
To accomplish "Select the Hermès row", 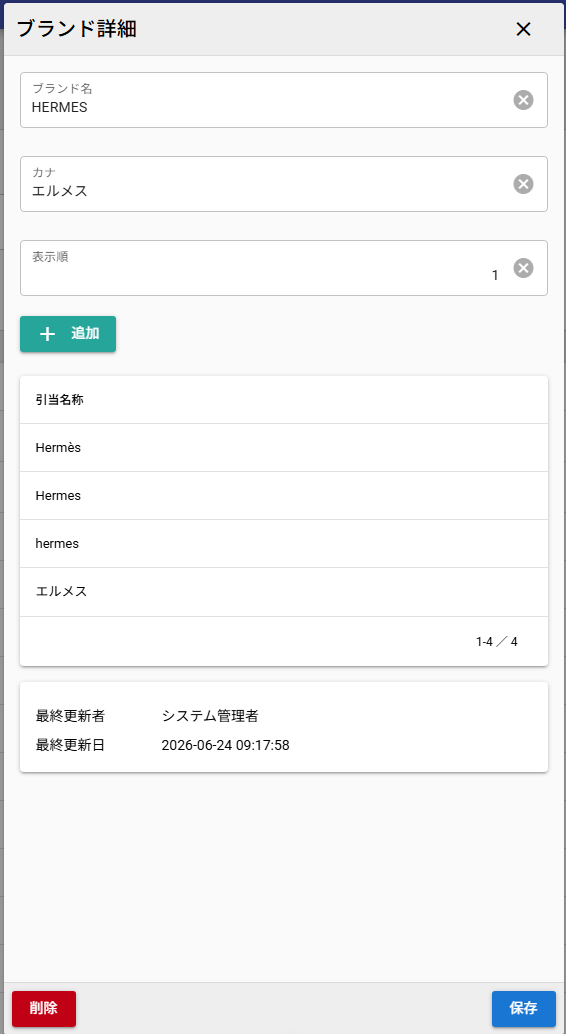I will (284, 448).
